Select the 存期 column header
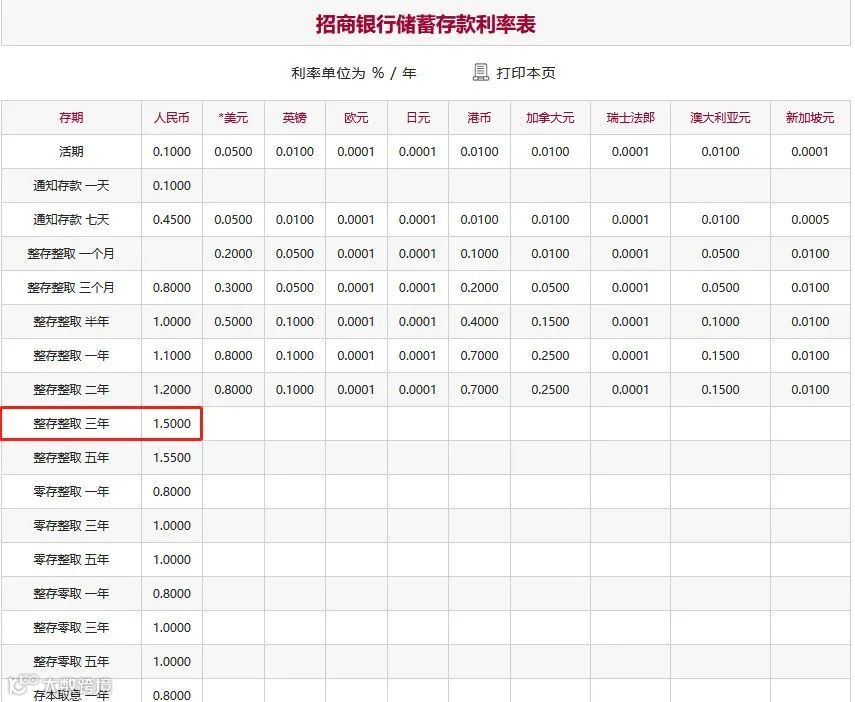This screenshot has height=702, width=855. [71, 118]
